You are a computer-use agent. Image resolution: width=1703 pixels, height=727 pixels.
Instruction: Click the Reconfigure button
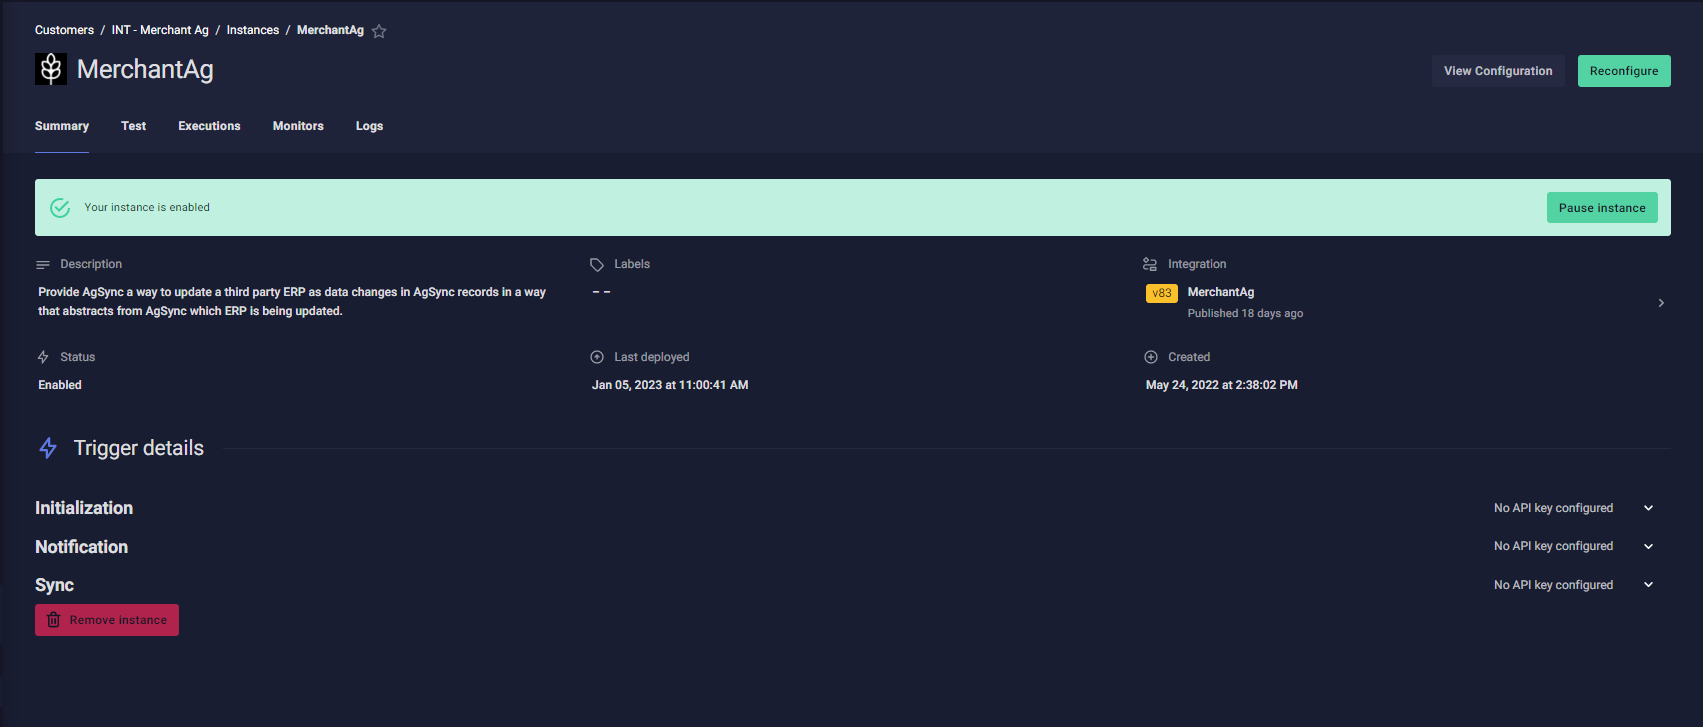click(1623, 71)
